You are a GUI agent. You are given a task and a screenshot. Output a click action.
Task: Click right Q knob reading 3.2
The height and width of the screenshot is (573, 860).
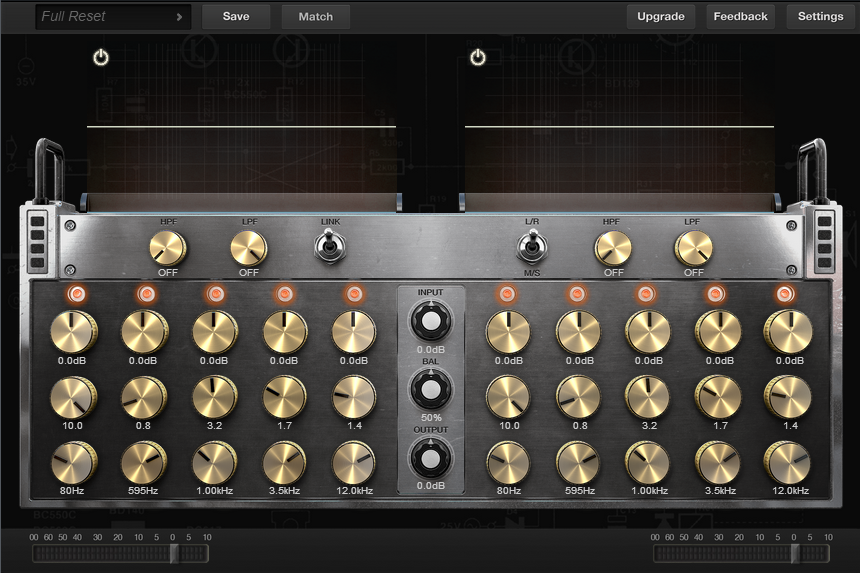[x=648, y=398]
